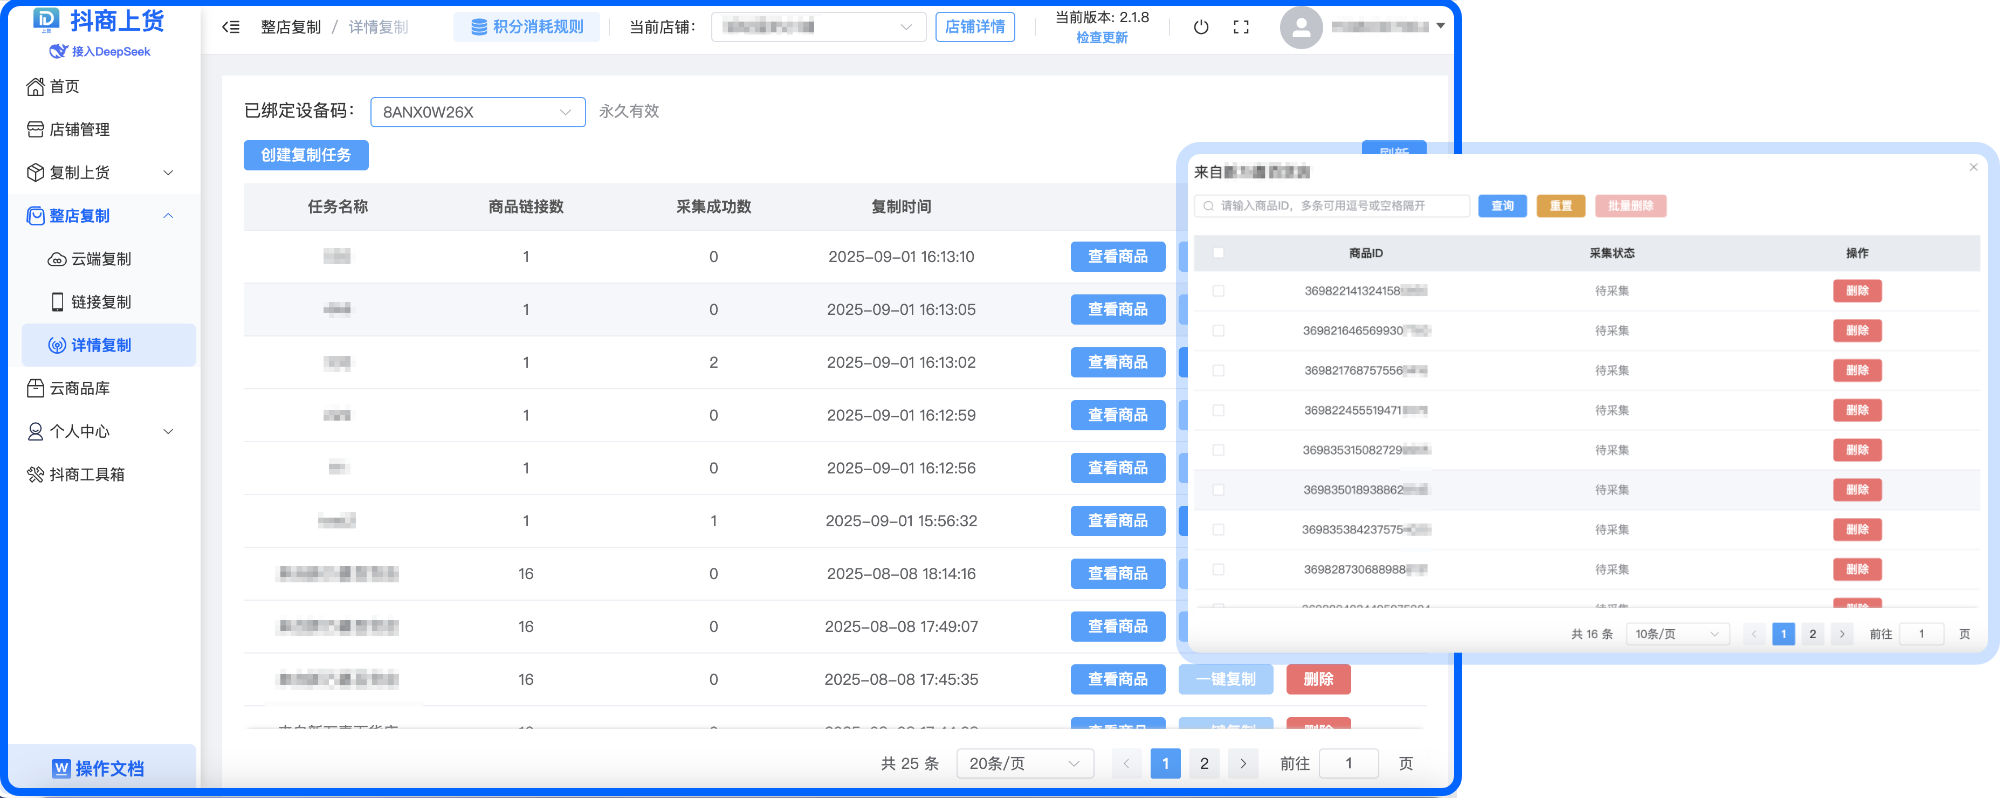Click the 店铺详情 button
This screenshot has height=800, width=2000.
point(974,27)
